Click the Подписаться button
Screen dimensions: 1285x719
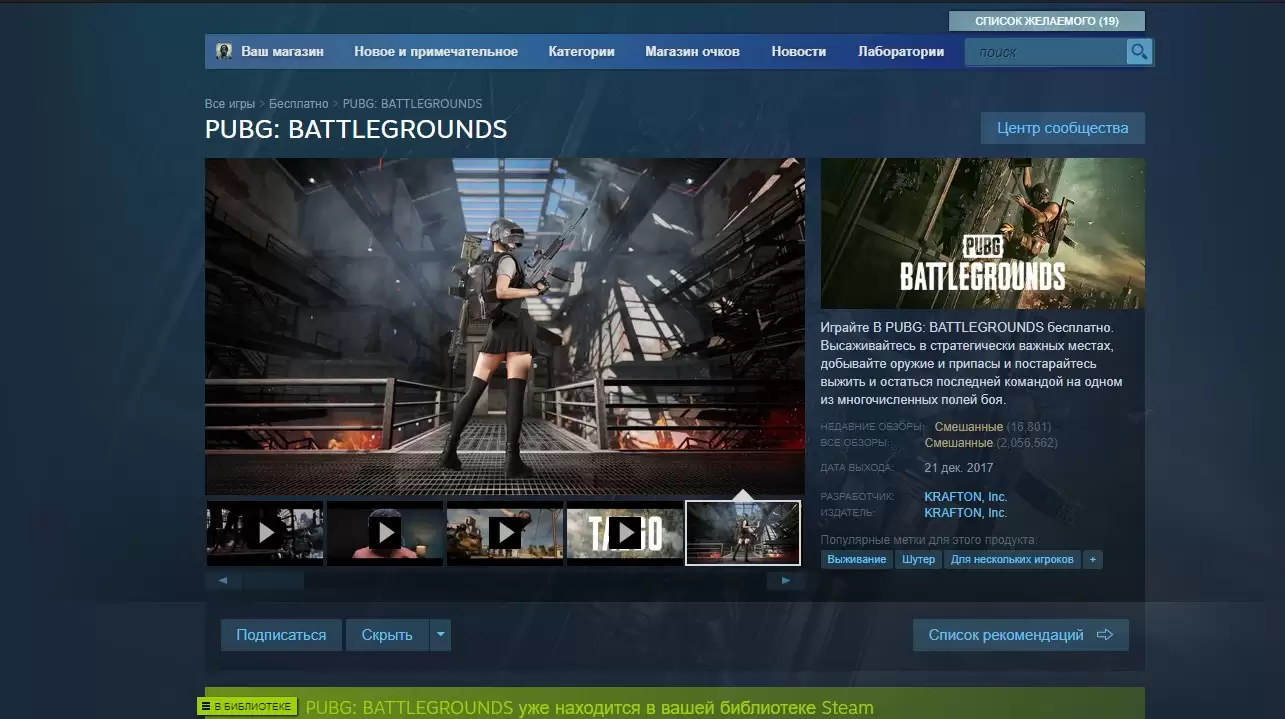coord(281,635)
